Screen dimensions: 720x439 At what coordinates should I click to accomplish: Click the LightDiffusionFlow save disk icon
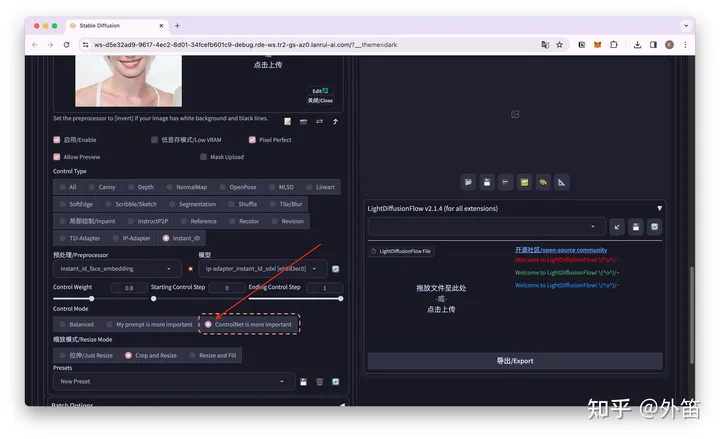(x=636, y=227)
